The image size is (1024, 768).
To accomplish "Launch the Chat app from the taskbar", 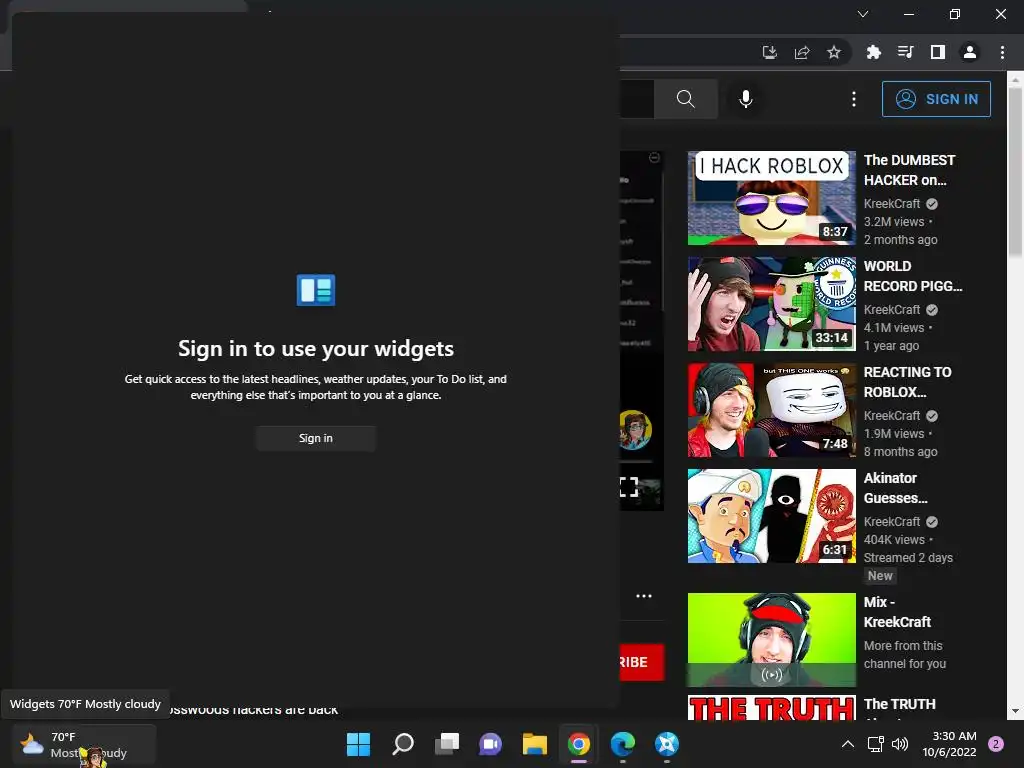I will click(490, 744).
